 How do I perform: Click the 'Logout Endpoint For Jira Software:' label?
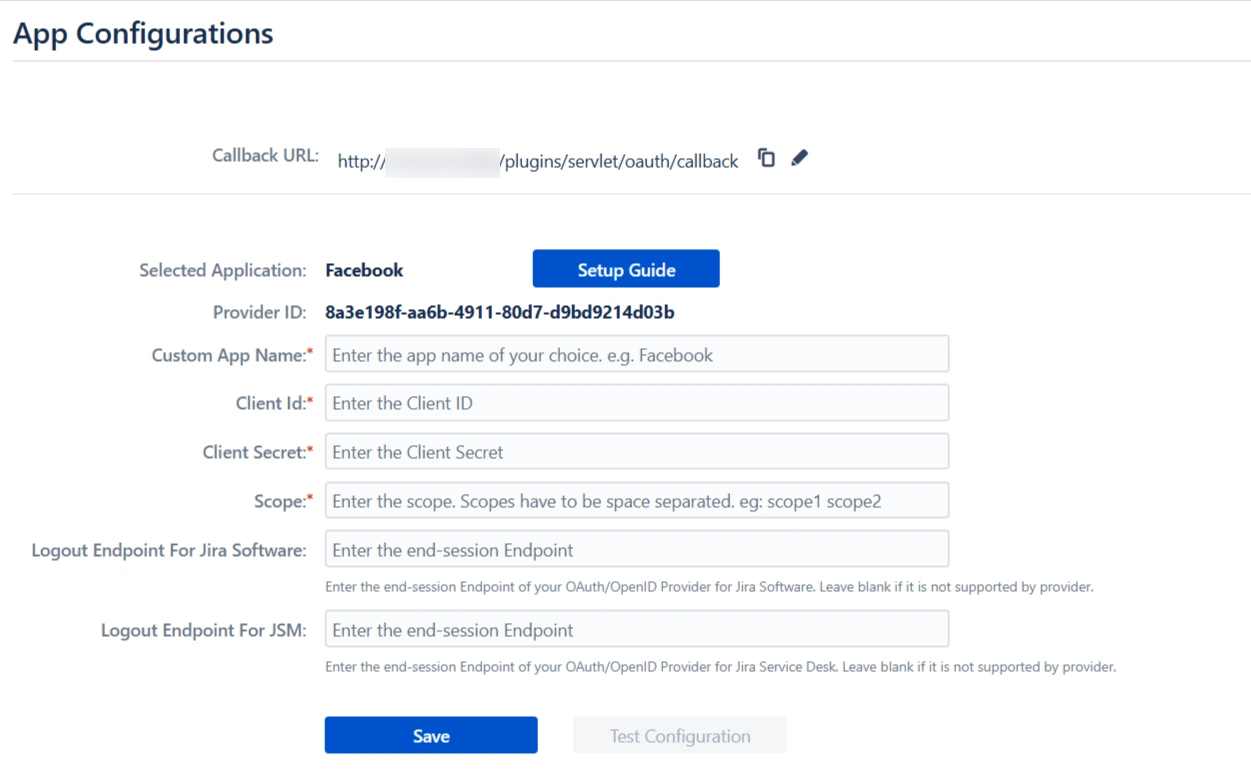click(169, 550)
